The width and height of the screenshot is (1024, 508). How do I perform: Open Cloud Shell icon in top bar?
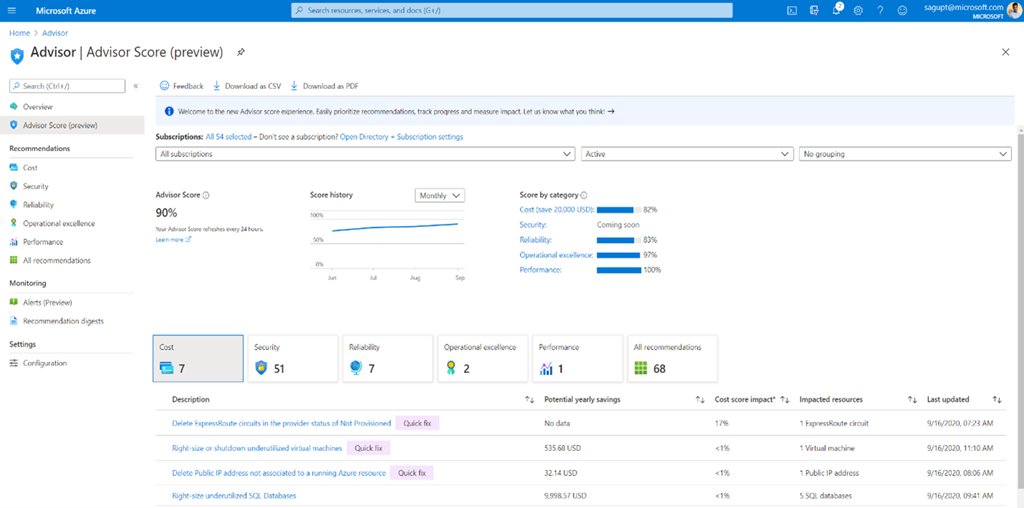pos(792,10)
